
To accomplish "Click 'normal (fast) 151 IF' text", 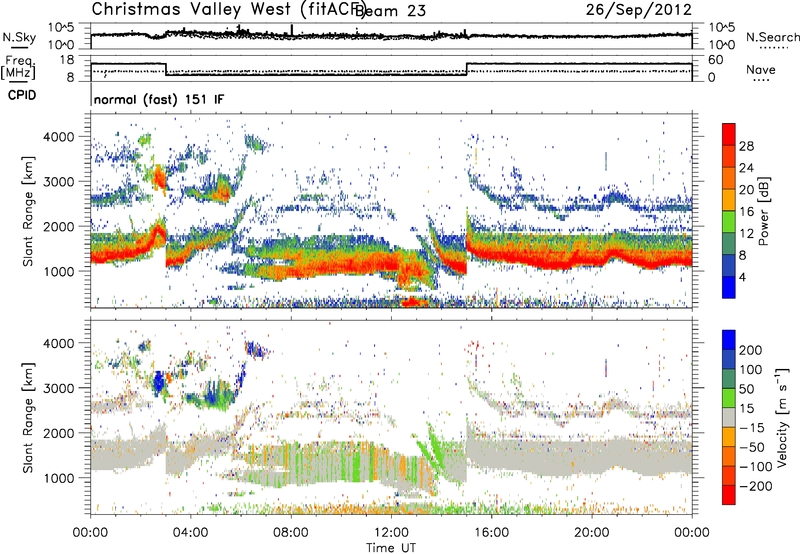I will [159, 99].
